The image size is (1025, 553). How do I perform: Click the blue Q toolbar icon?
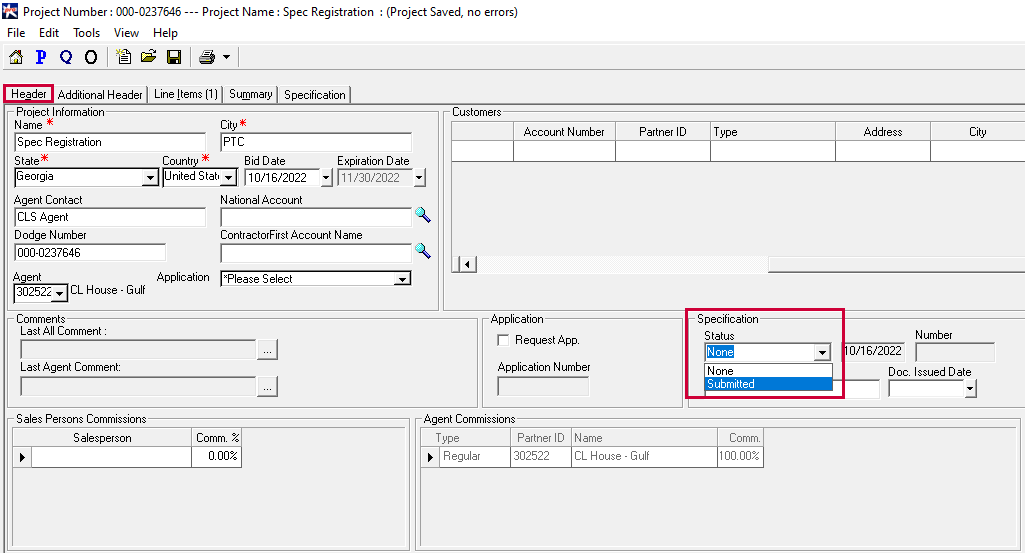pos(66,57)
